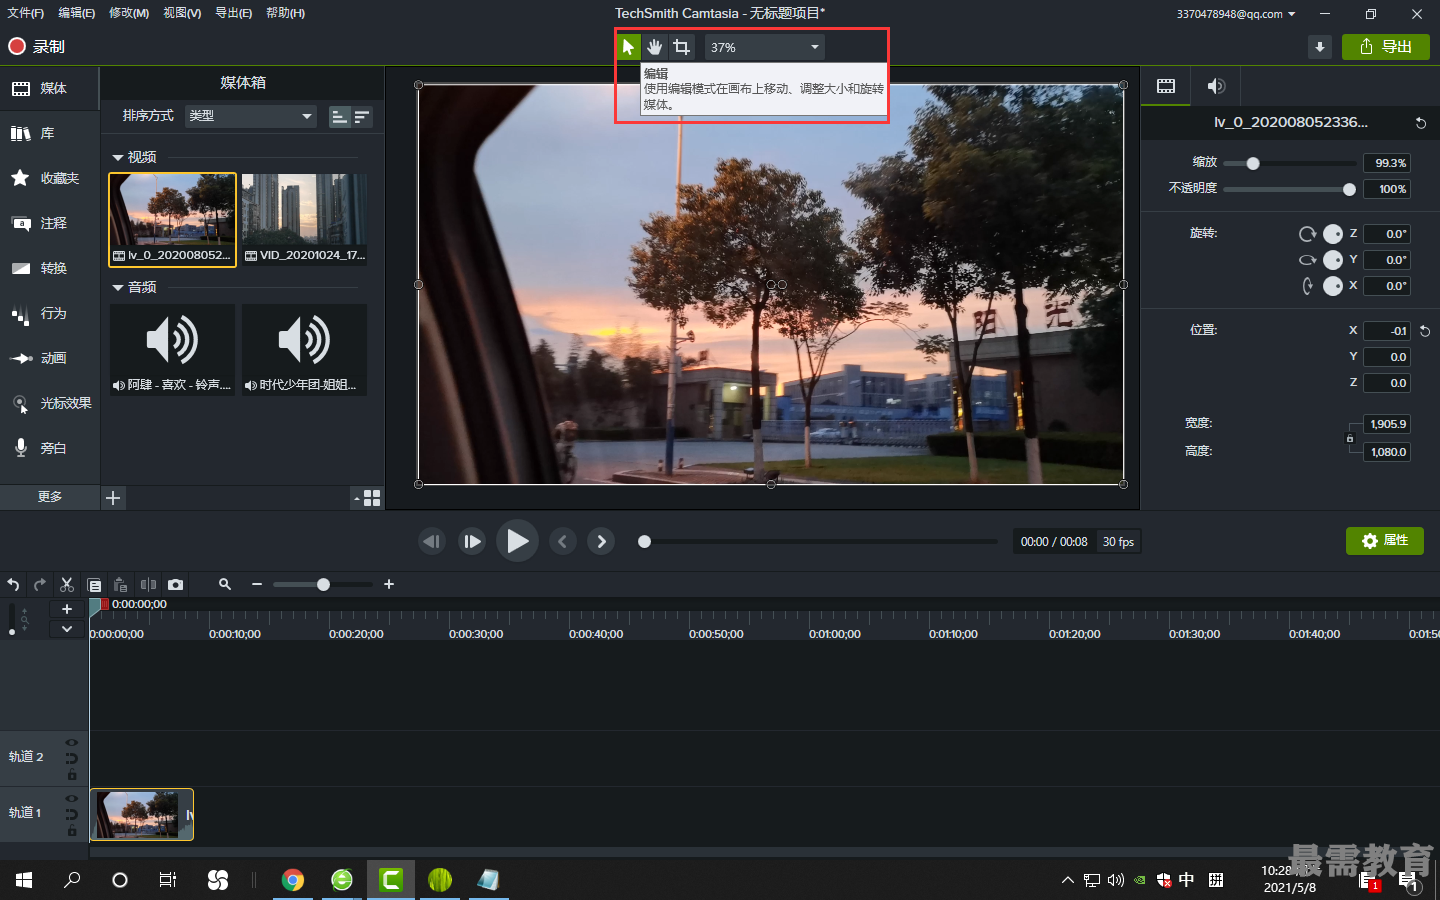Adjust the 不透明度 opacity slider handle
Screen dimensions: 1440x900
coord(1349,189)
